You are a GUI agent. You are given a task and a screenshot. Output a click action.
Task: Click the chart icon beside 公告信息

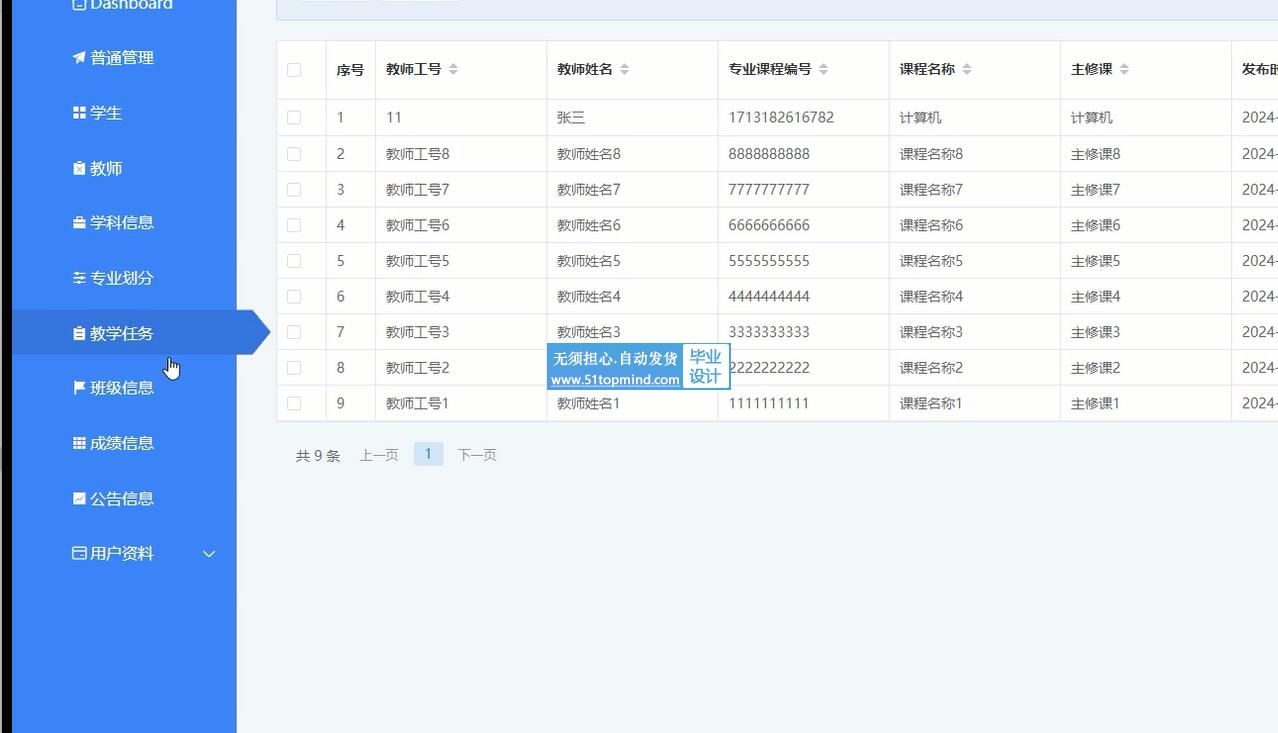point(79,498)
